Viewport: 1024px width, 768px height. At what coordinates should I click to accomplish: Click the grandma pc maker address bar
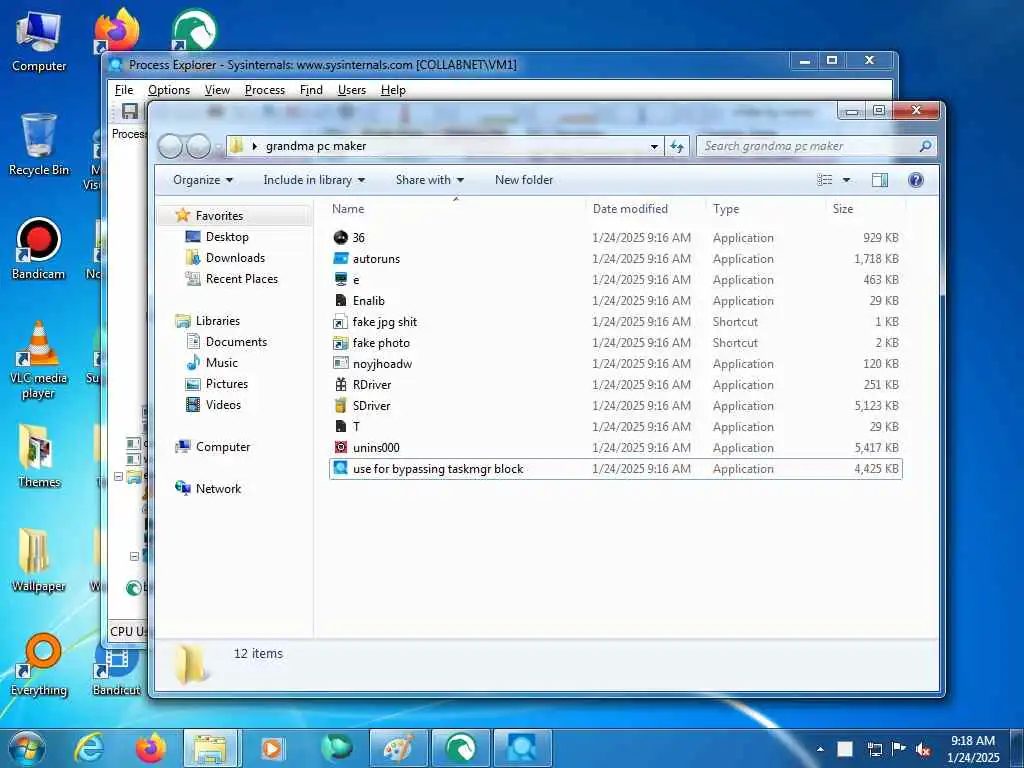(x=444, y=146)
